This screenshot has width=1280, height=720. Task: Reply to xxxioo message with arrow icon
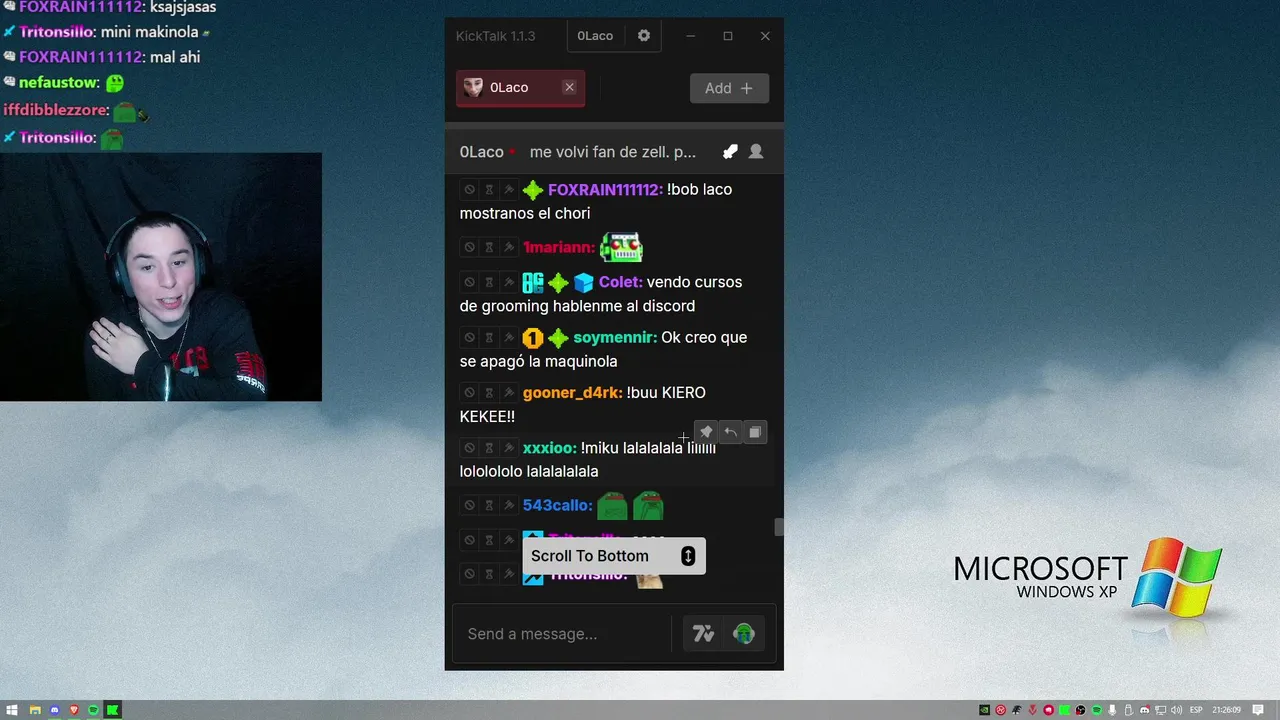click(730, 432)
